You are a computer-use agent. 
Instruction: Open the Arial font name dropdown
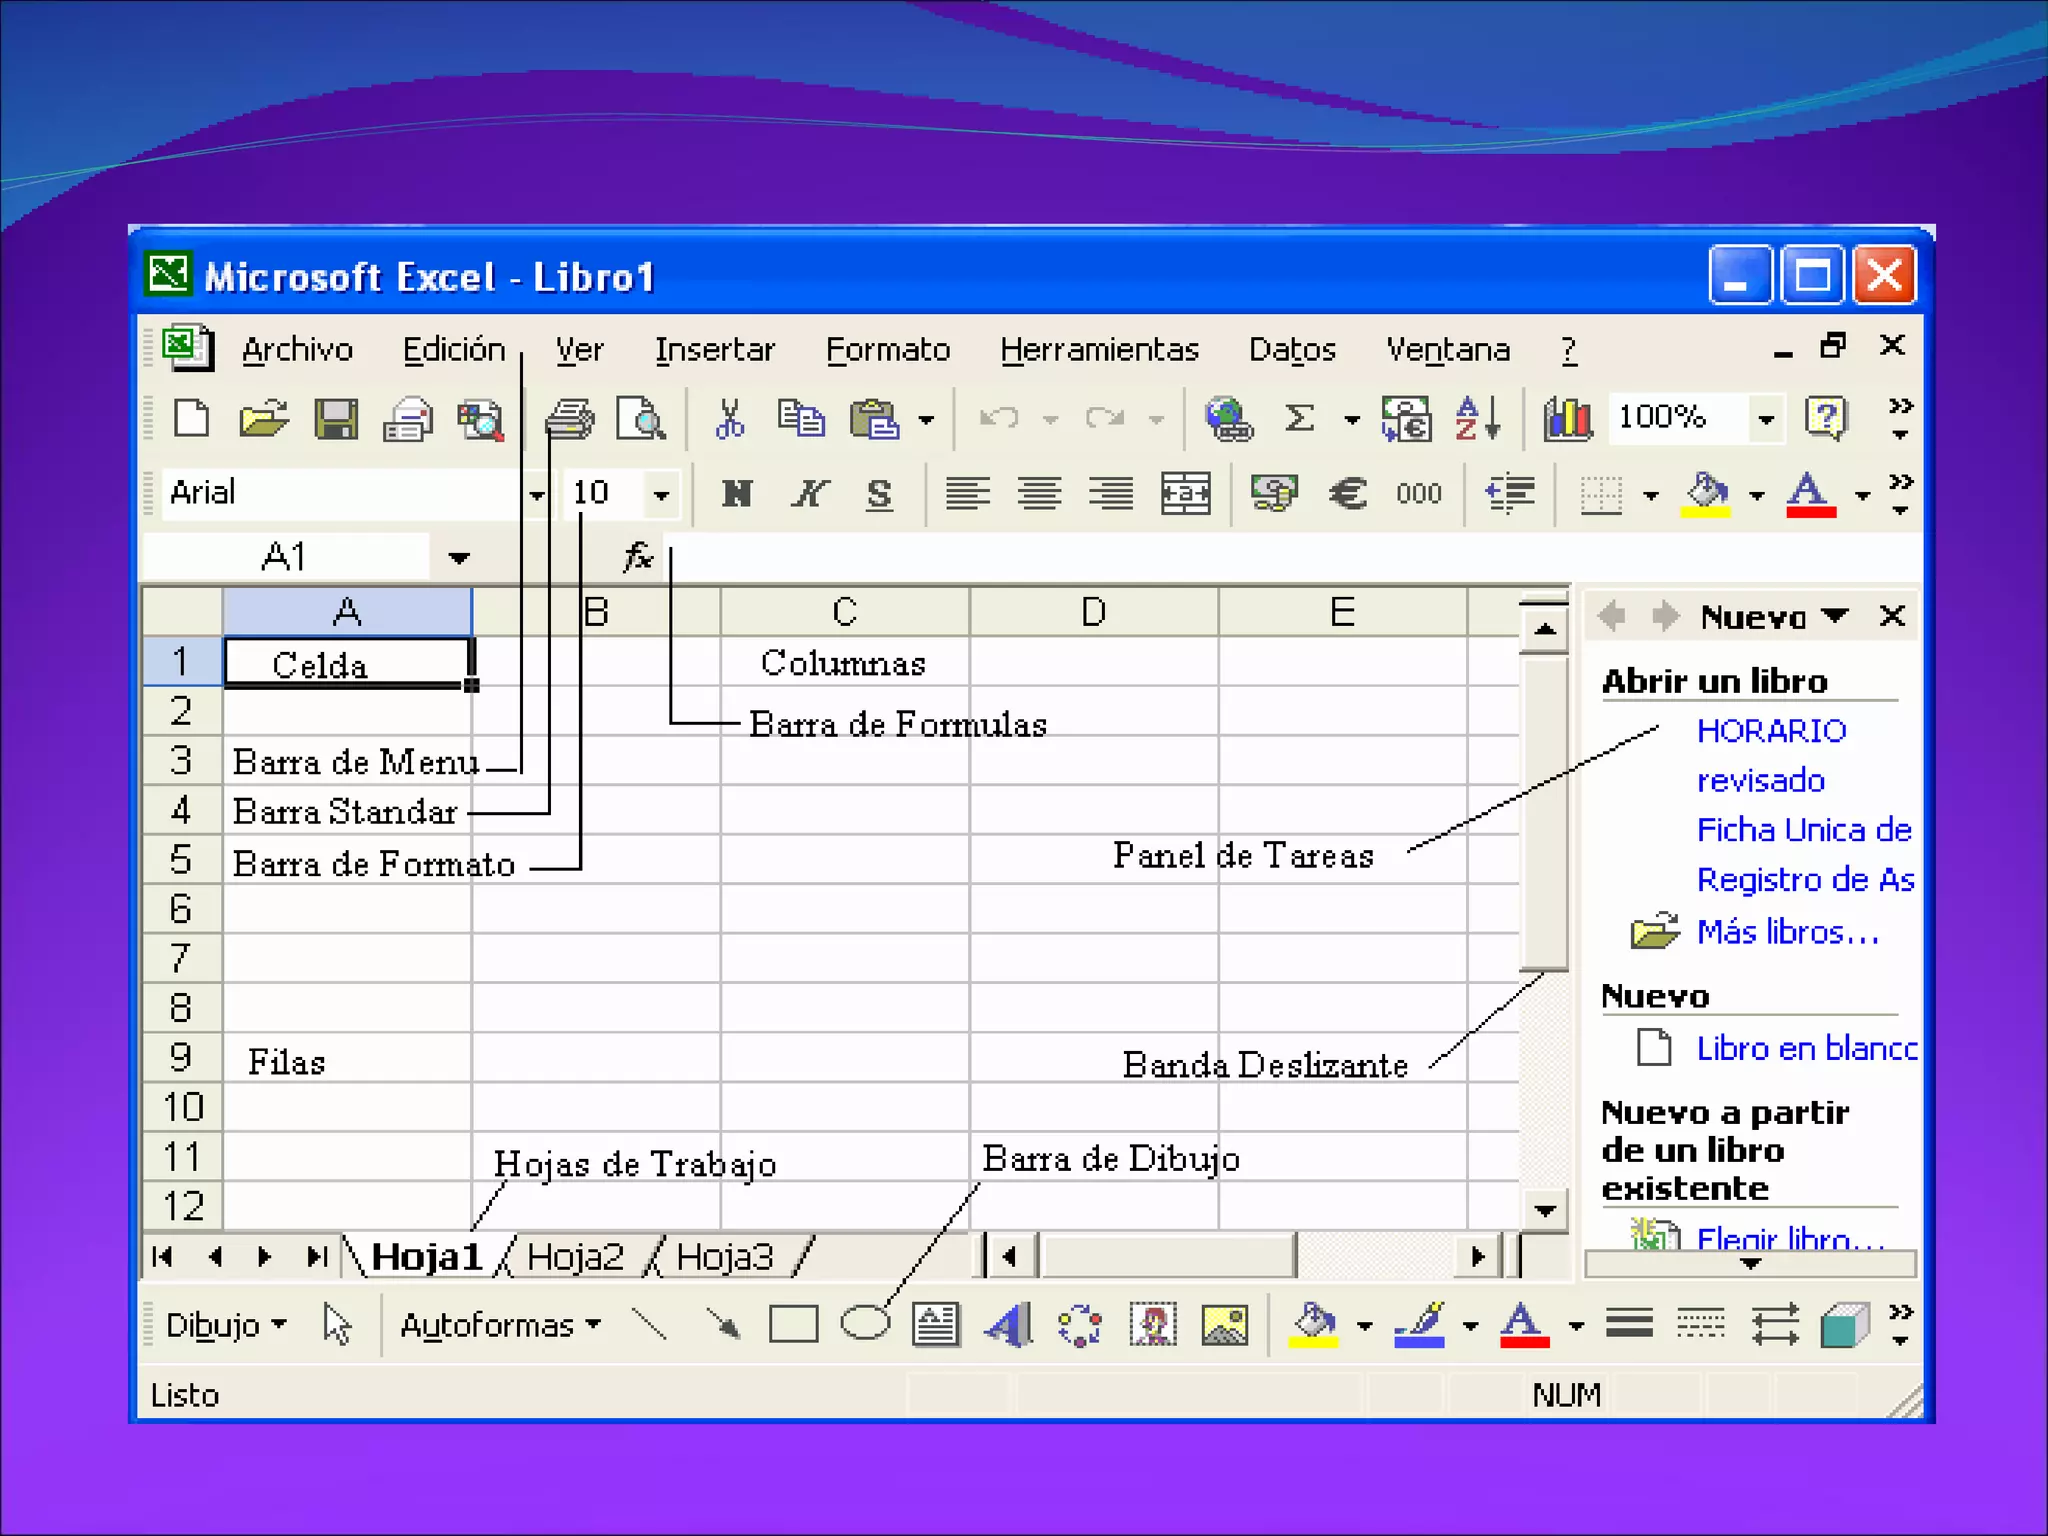pos(537,494)
